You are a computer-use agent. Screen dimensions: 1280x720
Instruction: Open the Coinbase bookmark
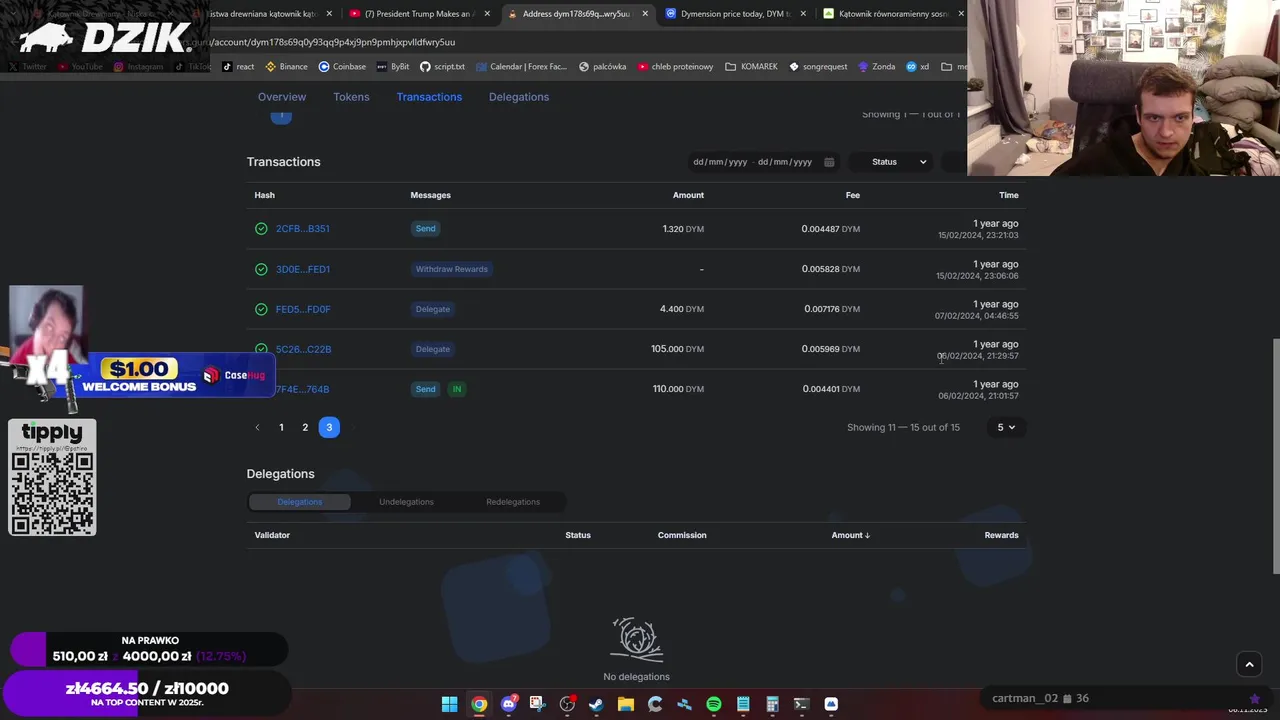[x=342, y=67]
